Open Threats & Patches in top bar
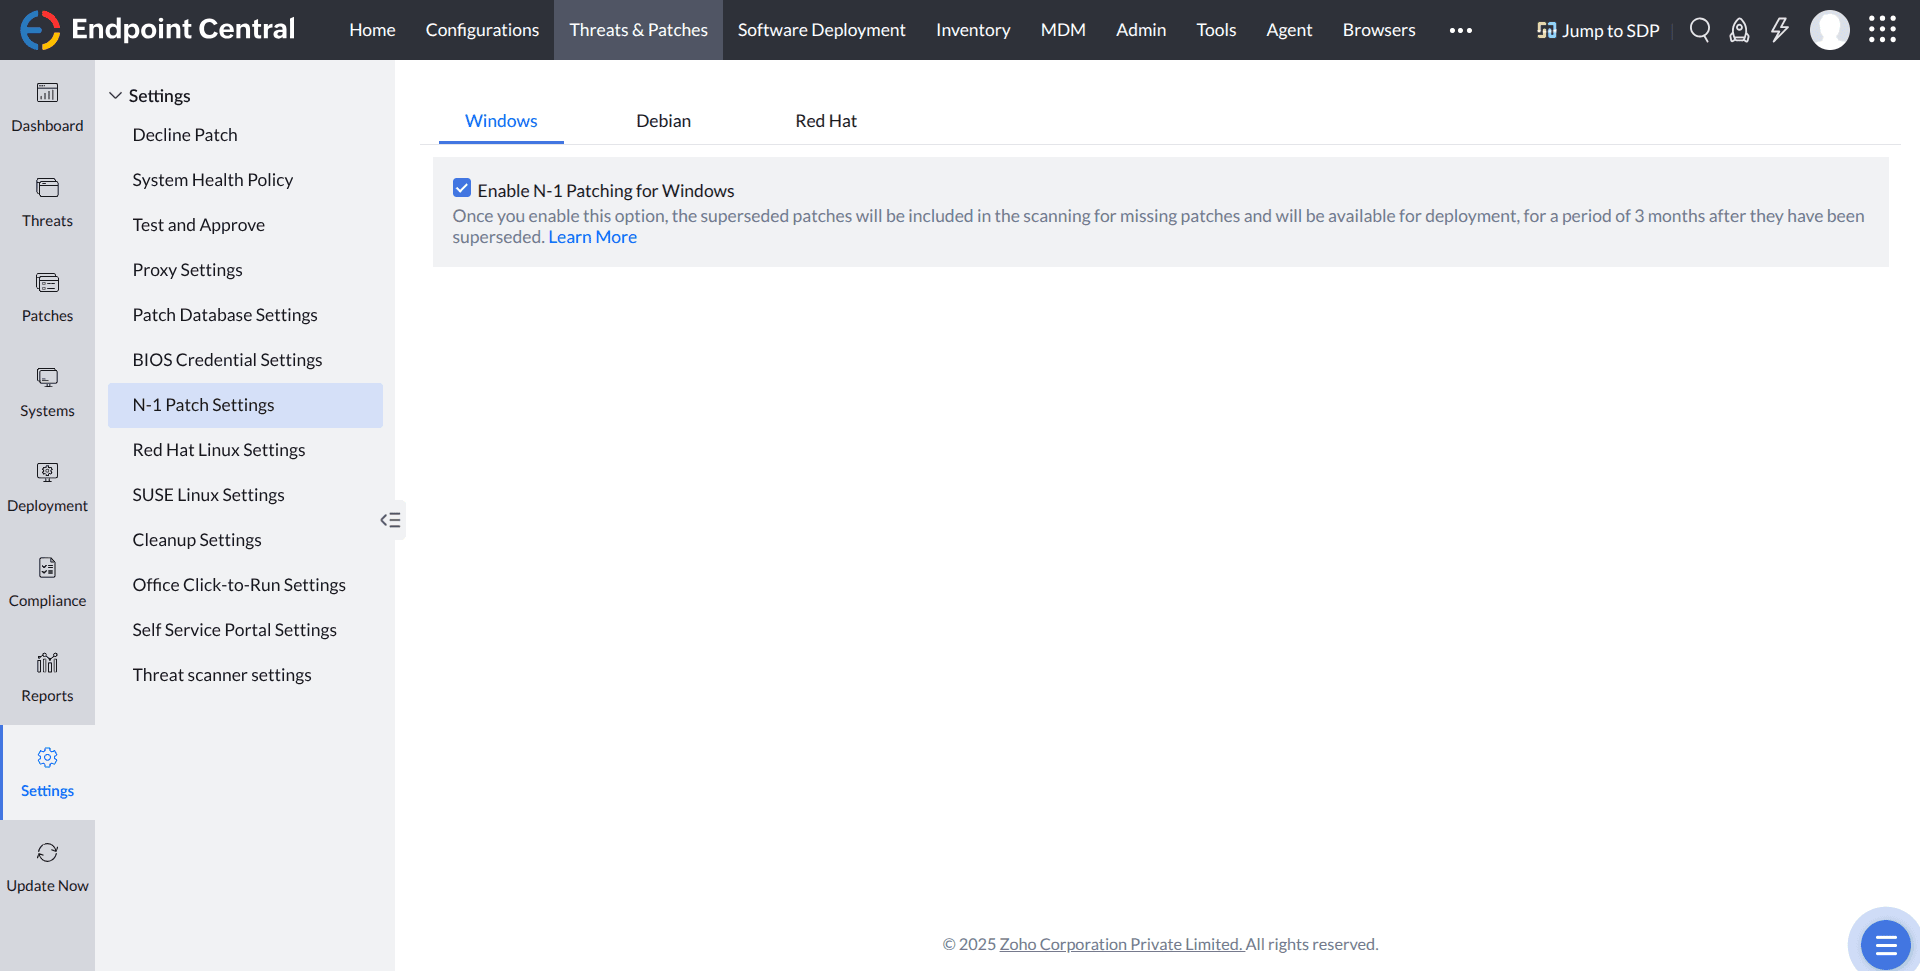The height and width of the screenshot is (971, 1920). click(x=638, y=30)
